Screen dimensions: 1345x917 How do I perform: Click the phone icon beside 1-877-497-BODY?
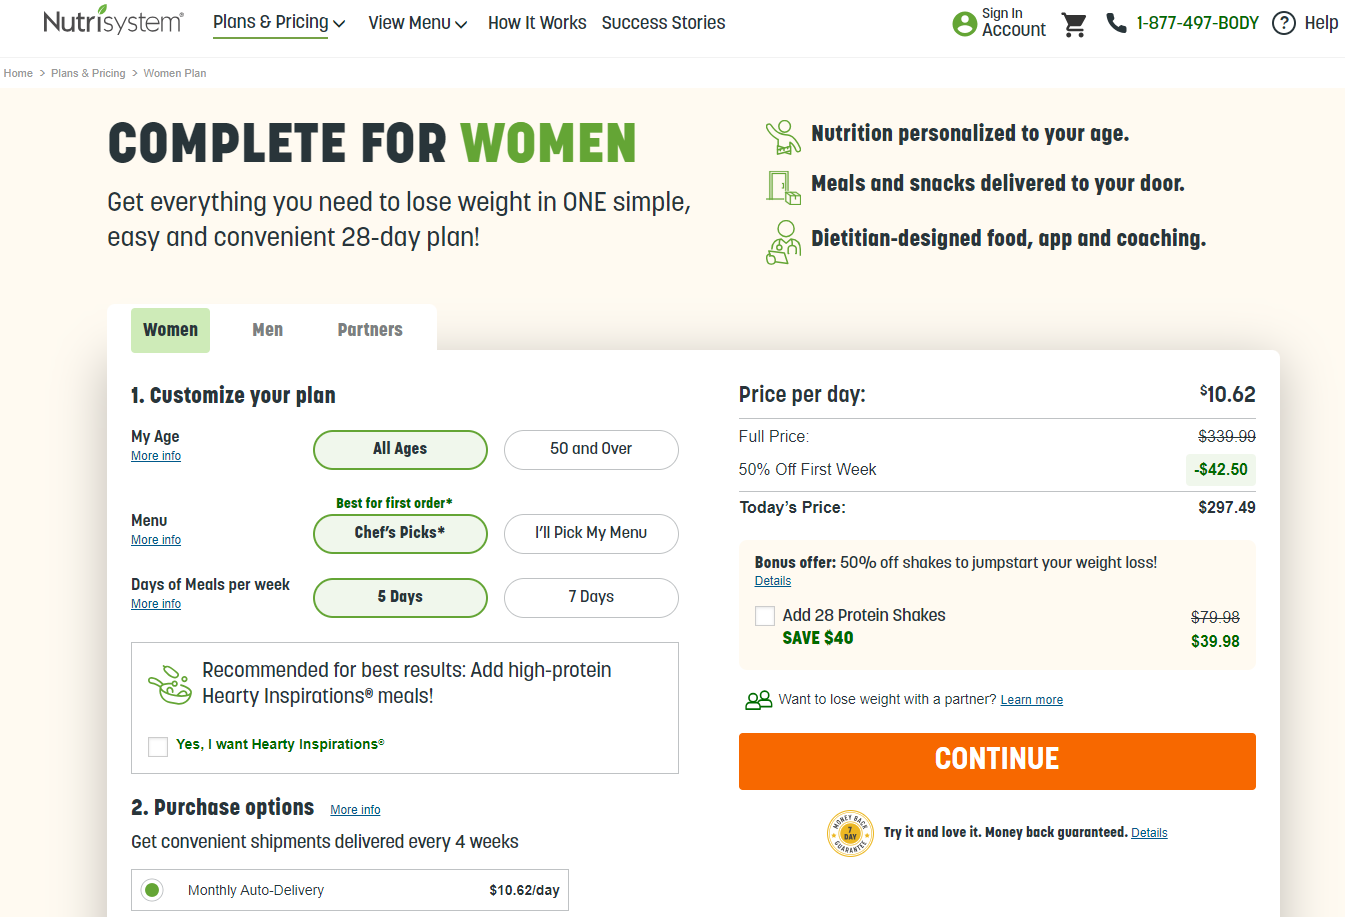1116,23
